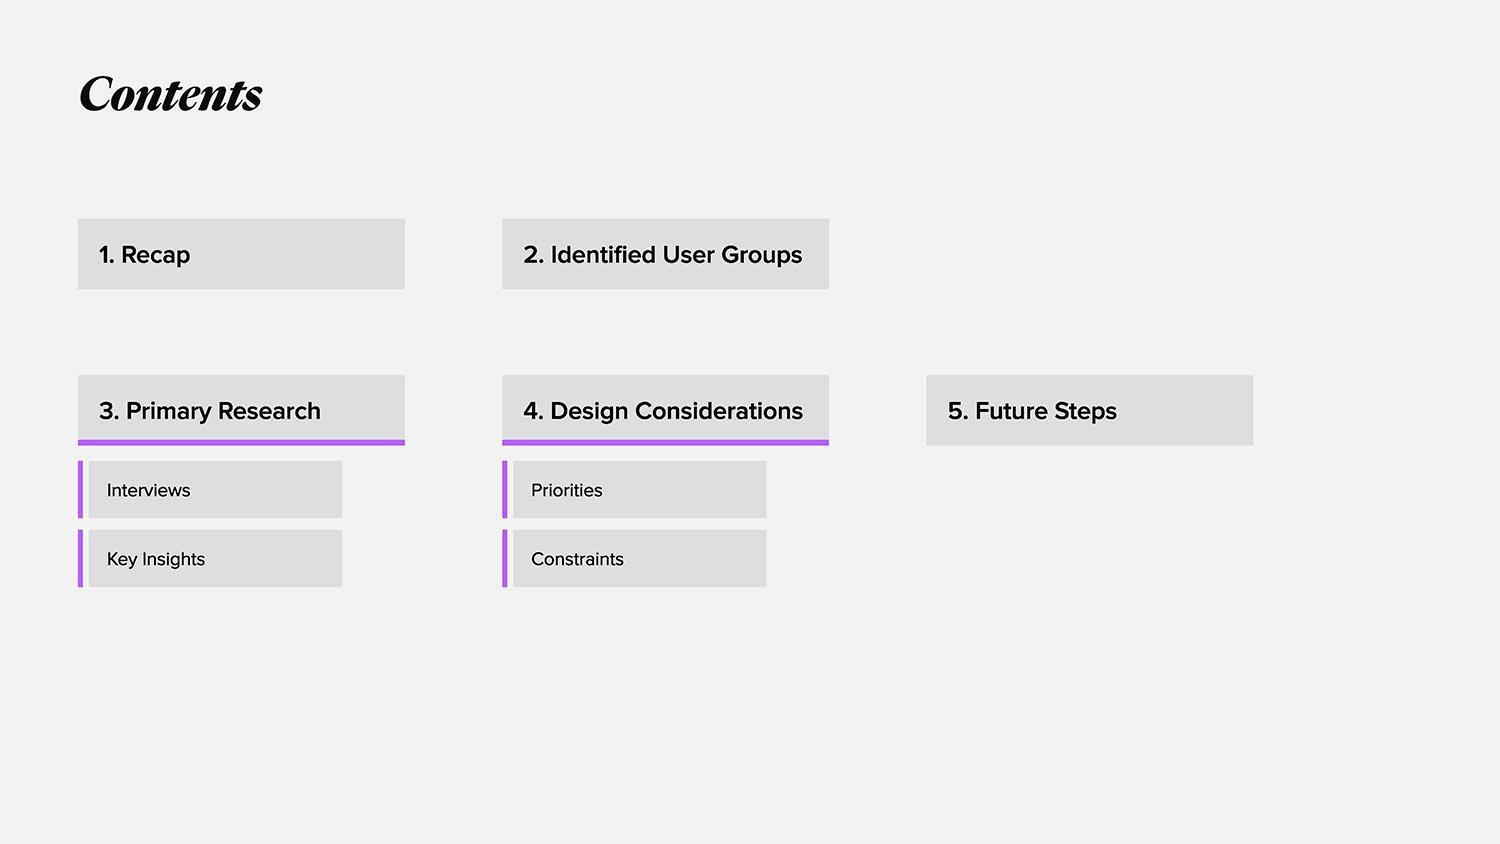Jump to 5. Future Steps section
The width and height of the screenshot is (1500, 844).
1089,410
